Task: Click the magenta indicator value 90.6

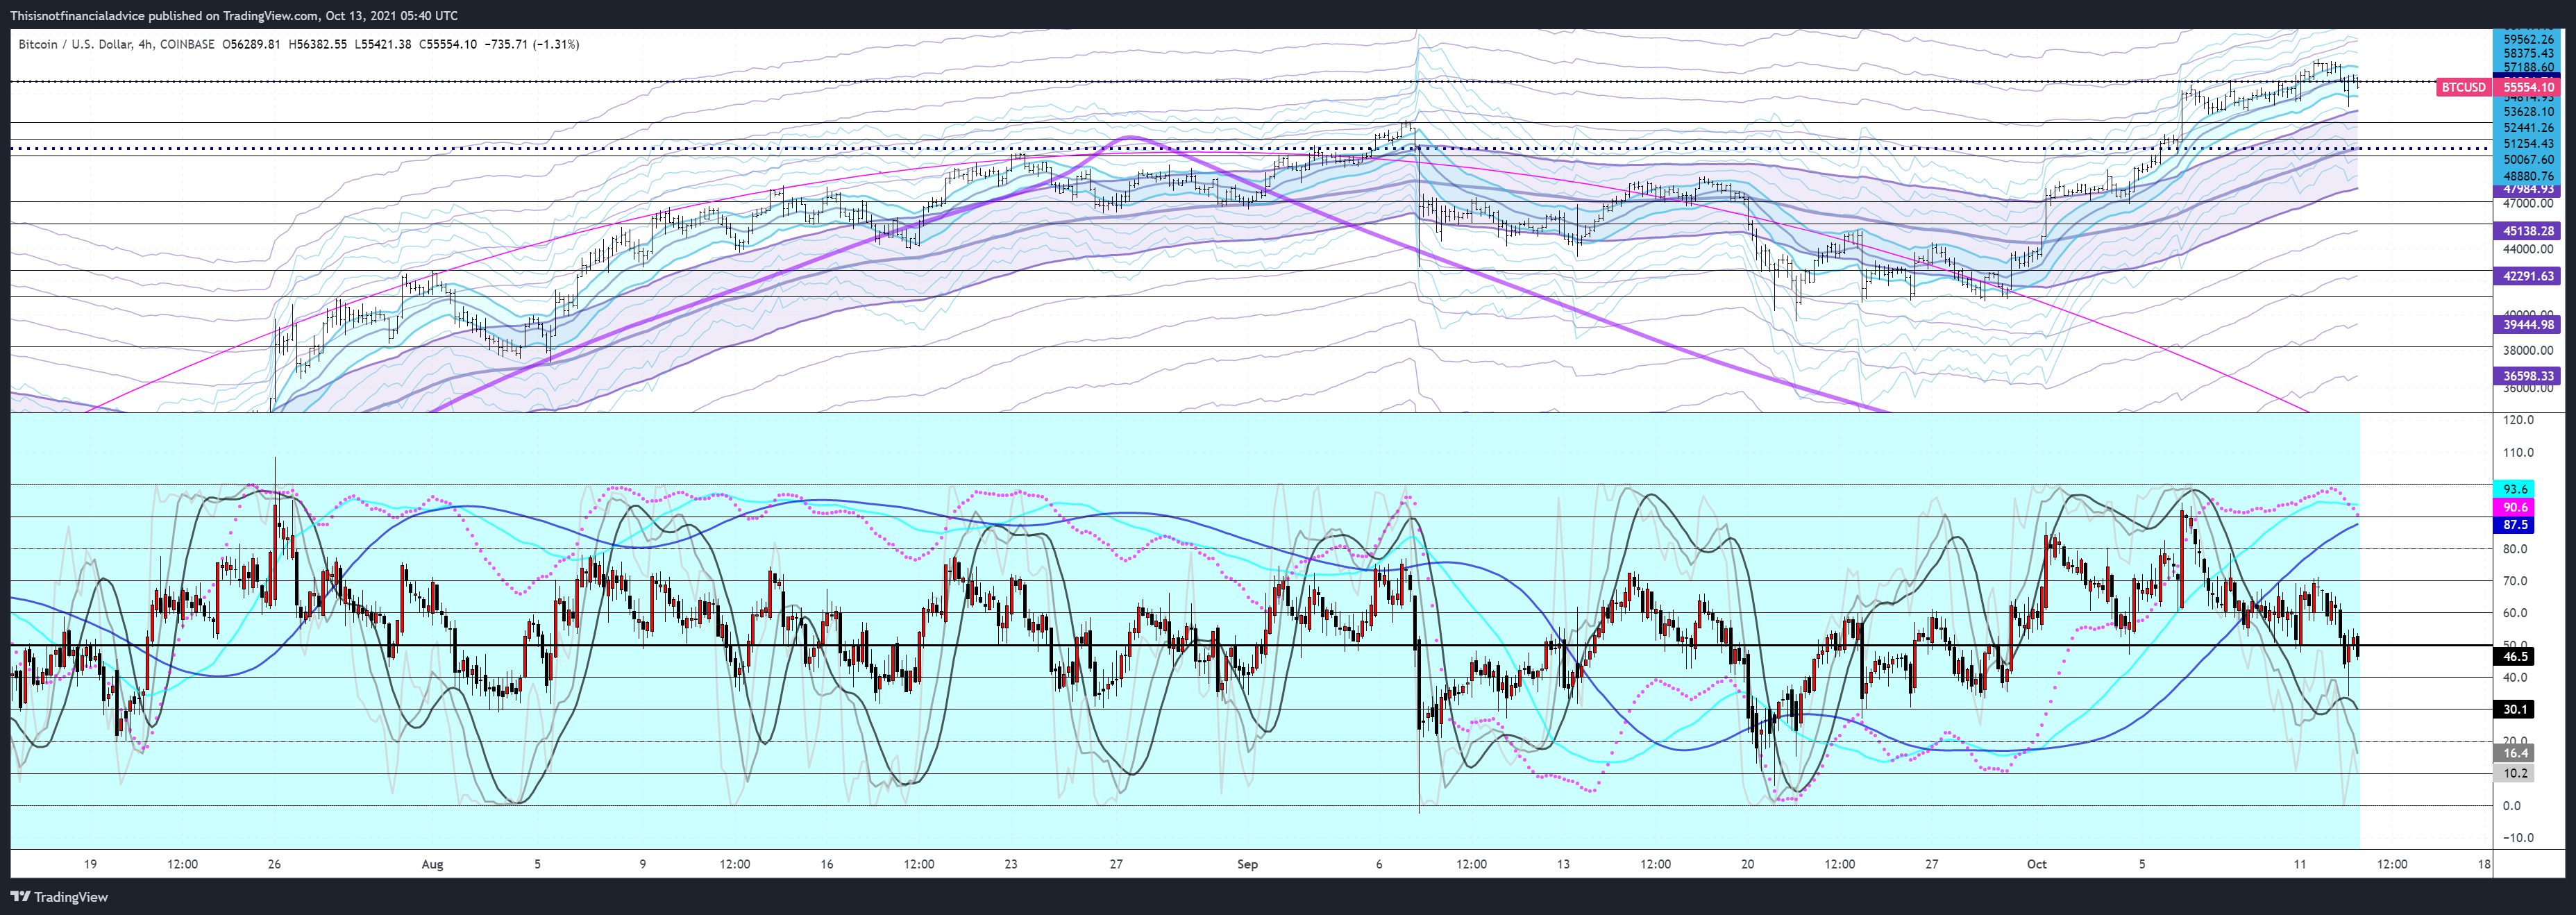Action: click(2515, 507)
